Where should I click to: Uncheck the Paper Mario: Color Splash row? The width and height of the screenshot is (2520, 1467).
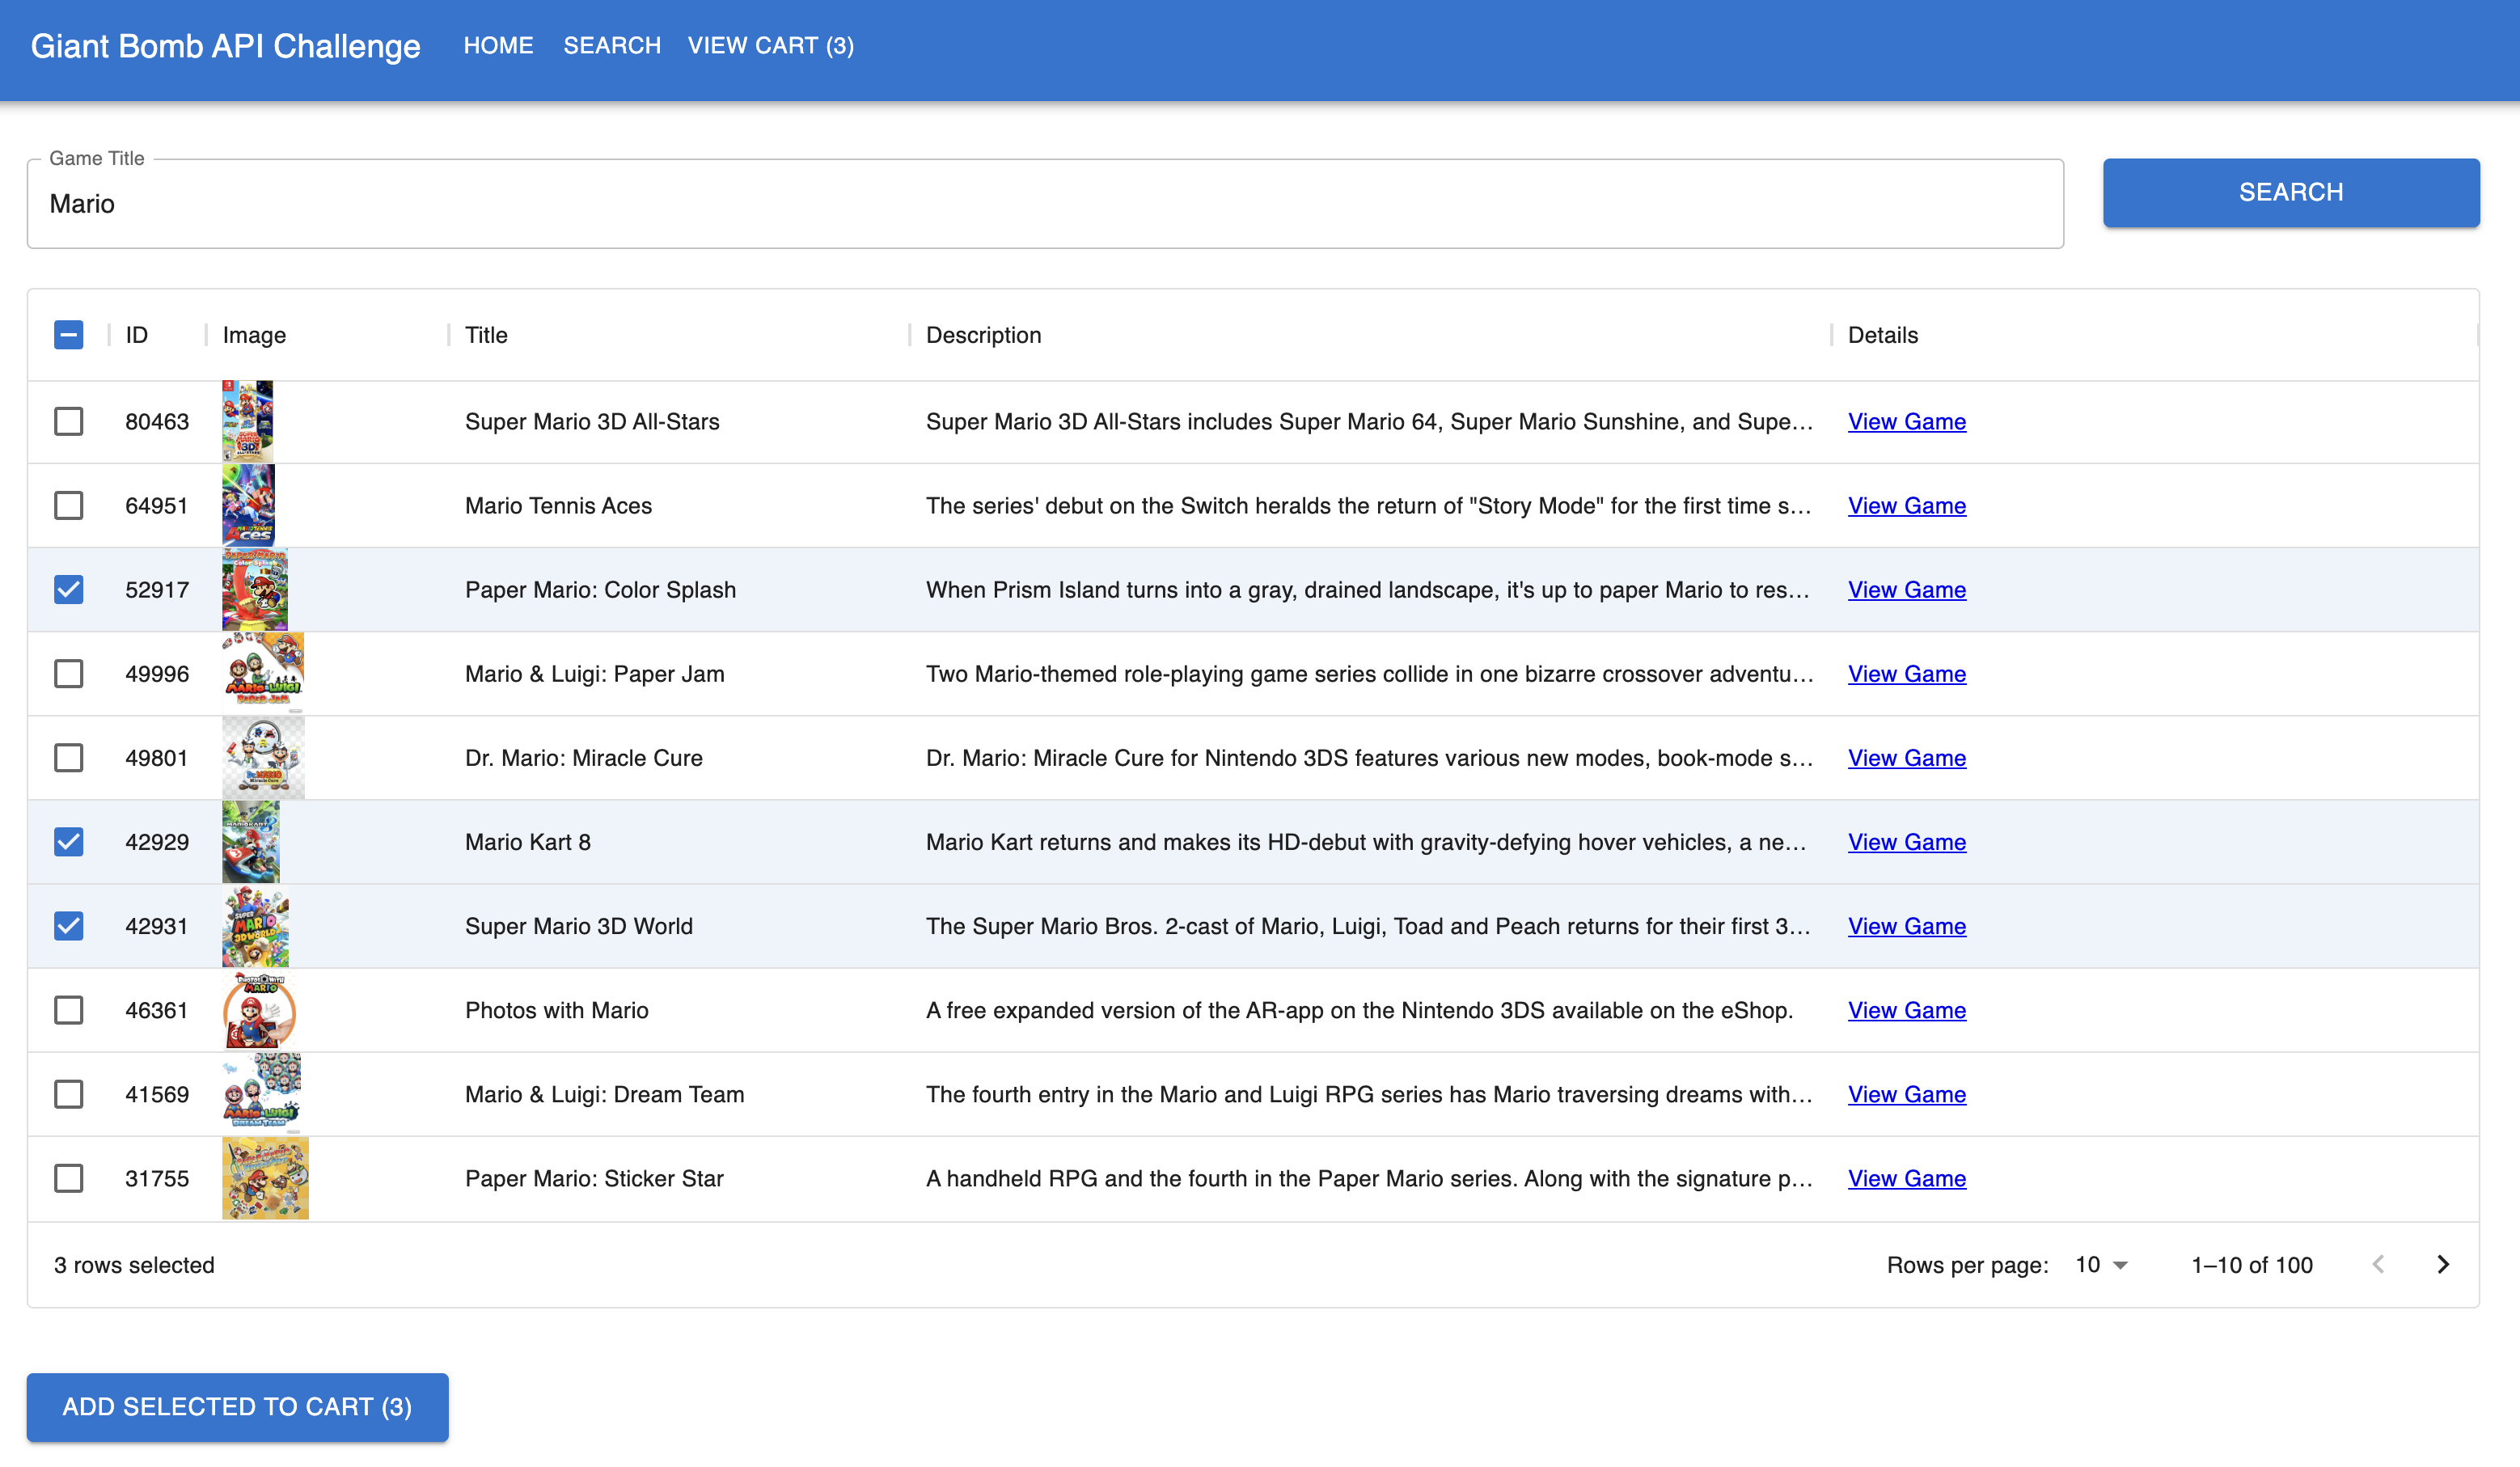pos(68,589)
